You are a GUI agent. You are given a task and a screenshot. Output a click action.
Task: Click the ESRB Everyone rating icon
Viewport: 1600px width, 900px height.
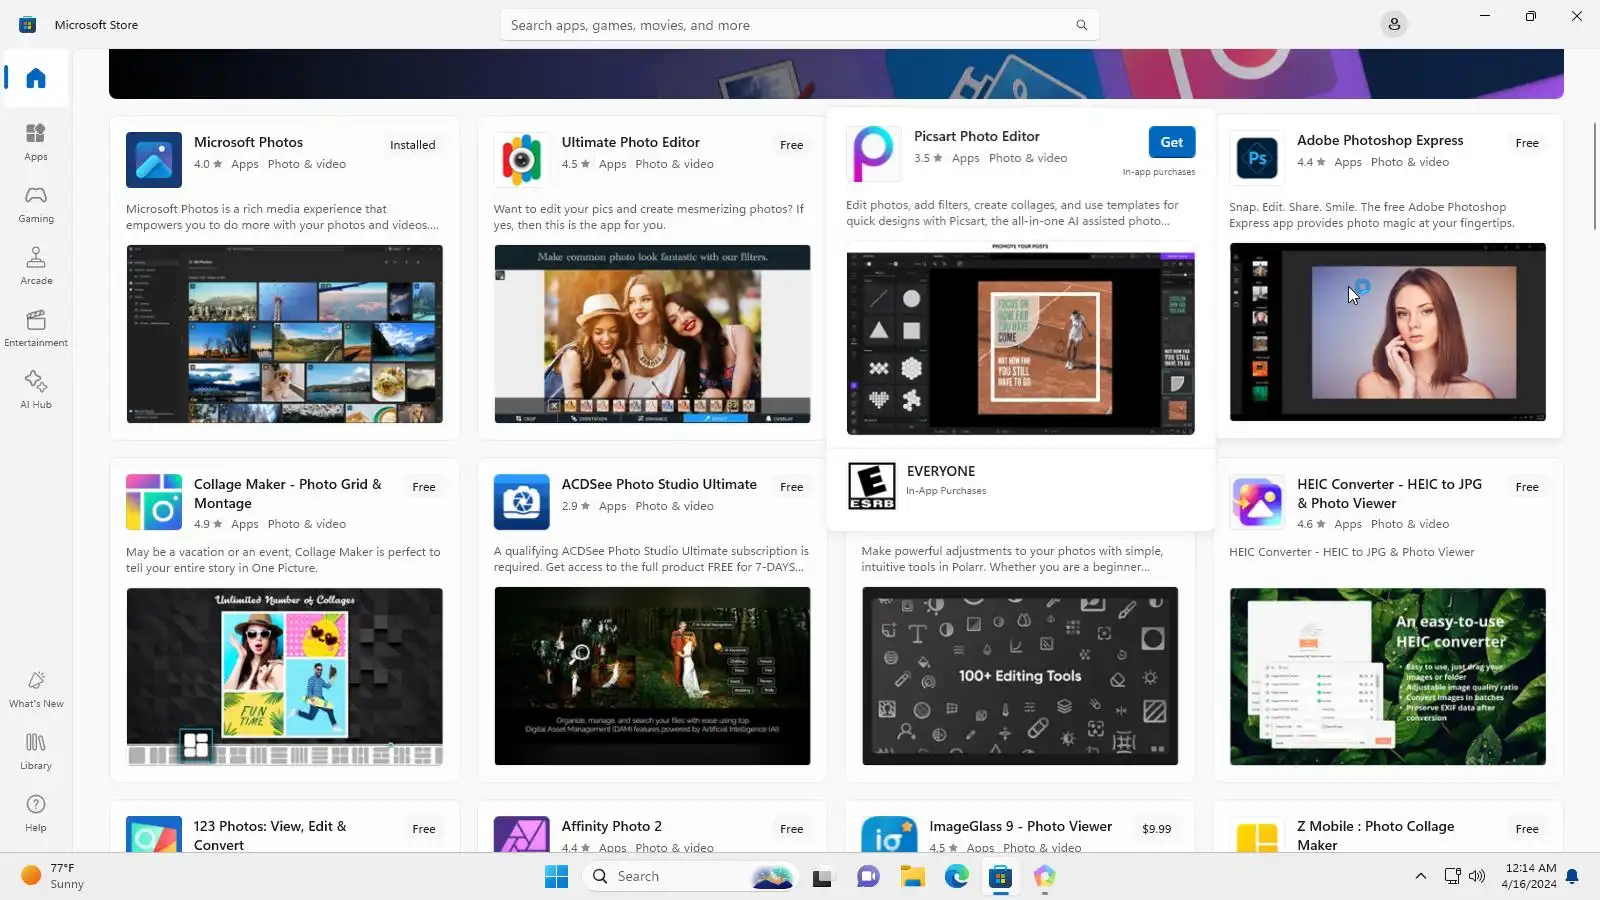(x=872, y=486)
